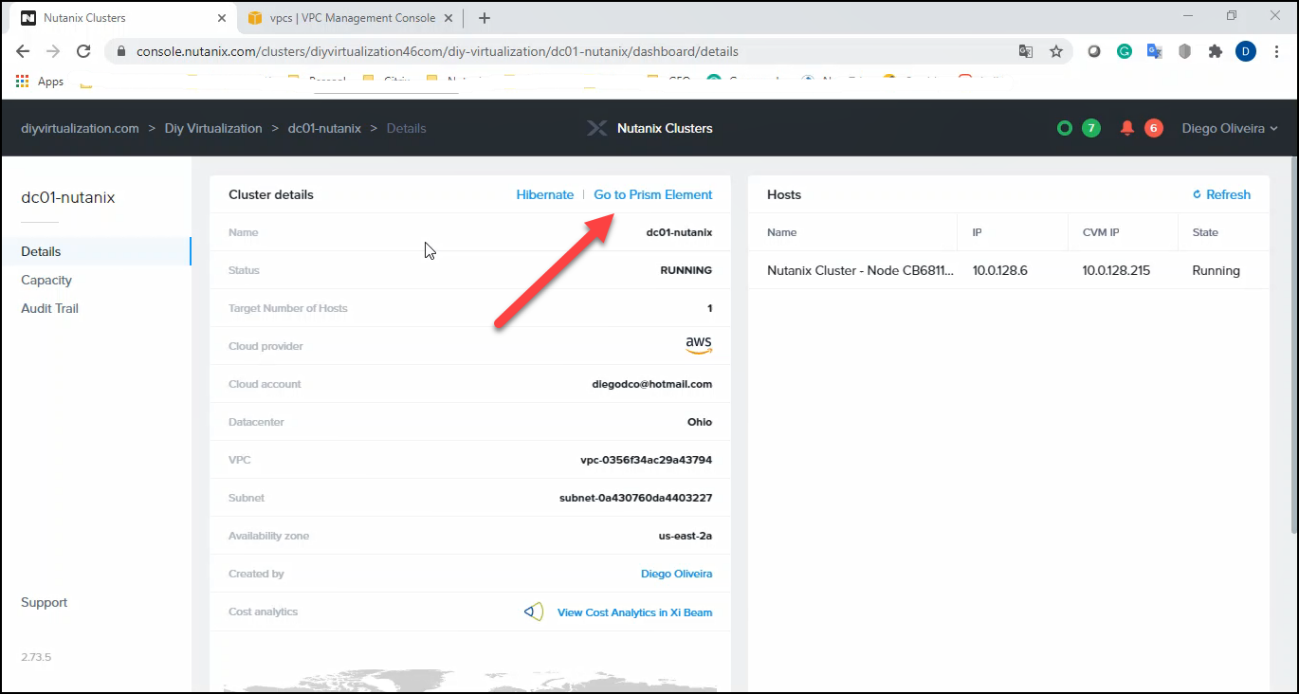Click Go to Prism Element link
Image resolution: width=1299 pixels, height=694 pixels.
tap(653, 195)
